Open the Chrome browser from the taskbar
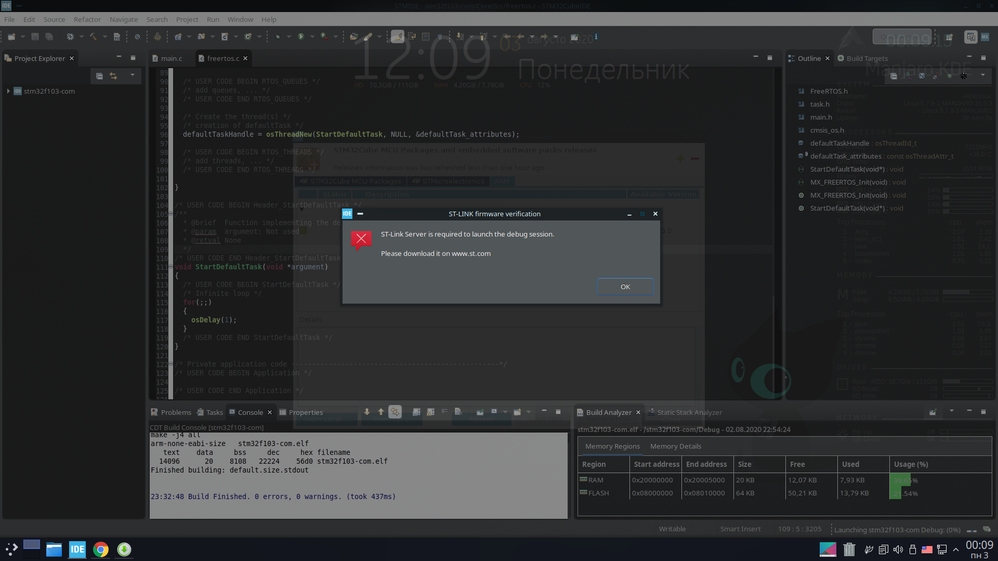Image resolution: width=998 pixels, height=561 pixels. (101, 549)
